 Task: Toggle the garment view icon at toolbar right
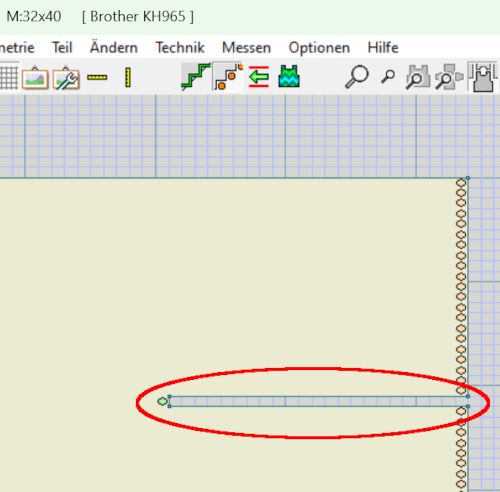pos(483,77)
